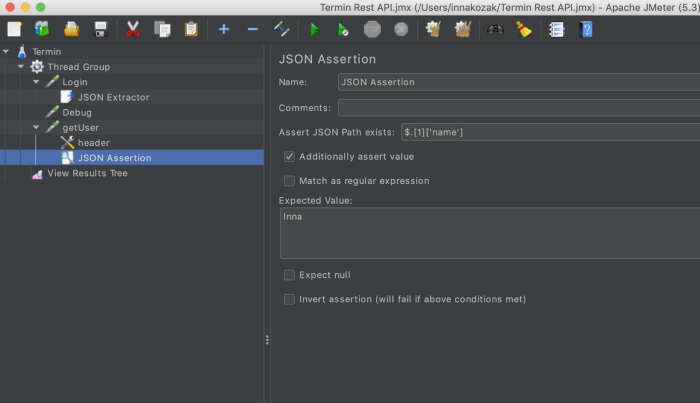Click the Assert JSON Path exists field

tap(550, 132)
